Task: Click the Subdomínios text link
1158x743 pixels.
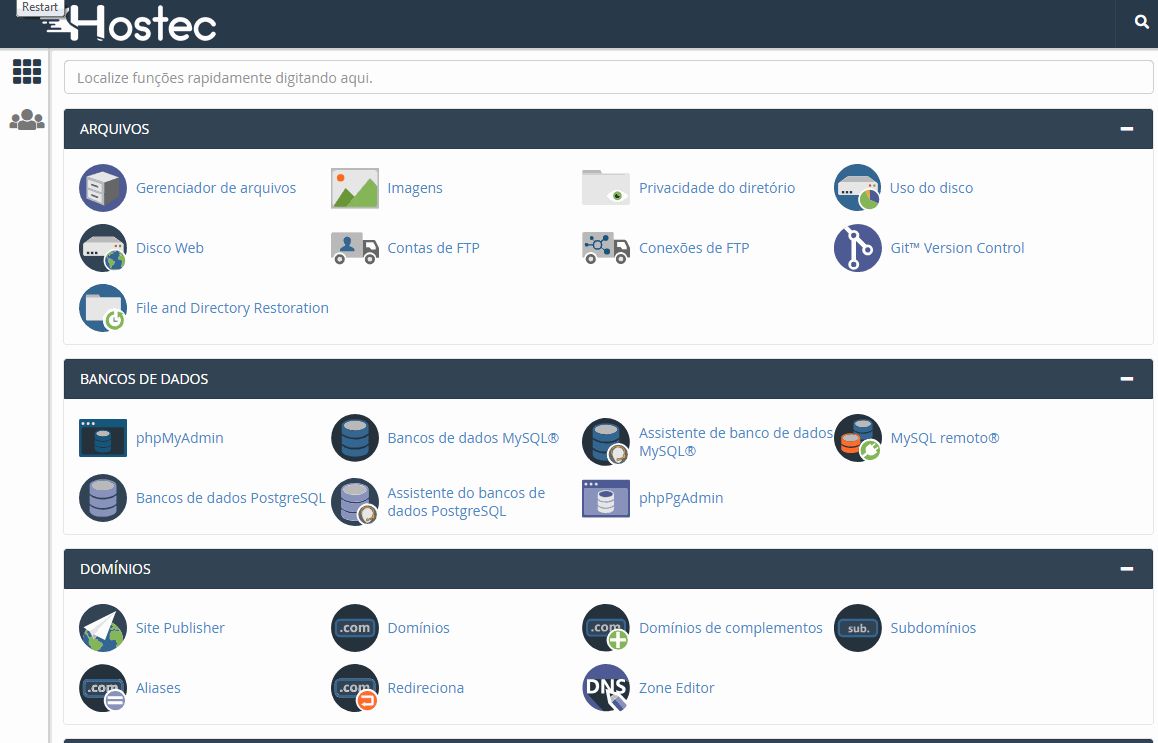Action: coord(933,628)
